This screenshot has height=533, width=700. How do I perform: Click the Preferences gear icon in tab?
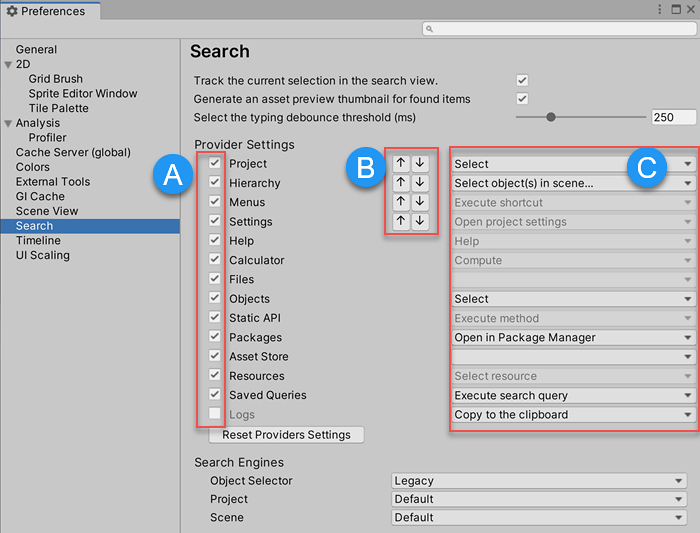pos(12,11)
